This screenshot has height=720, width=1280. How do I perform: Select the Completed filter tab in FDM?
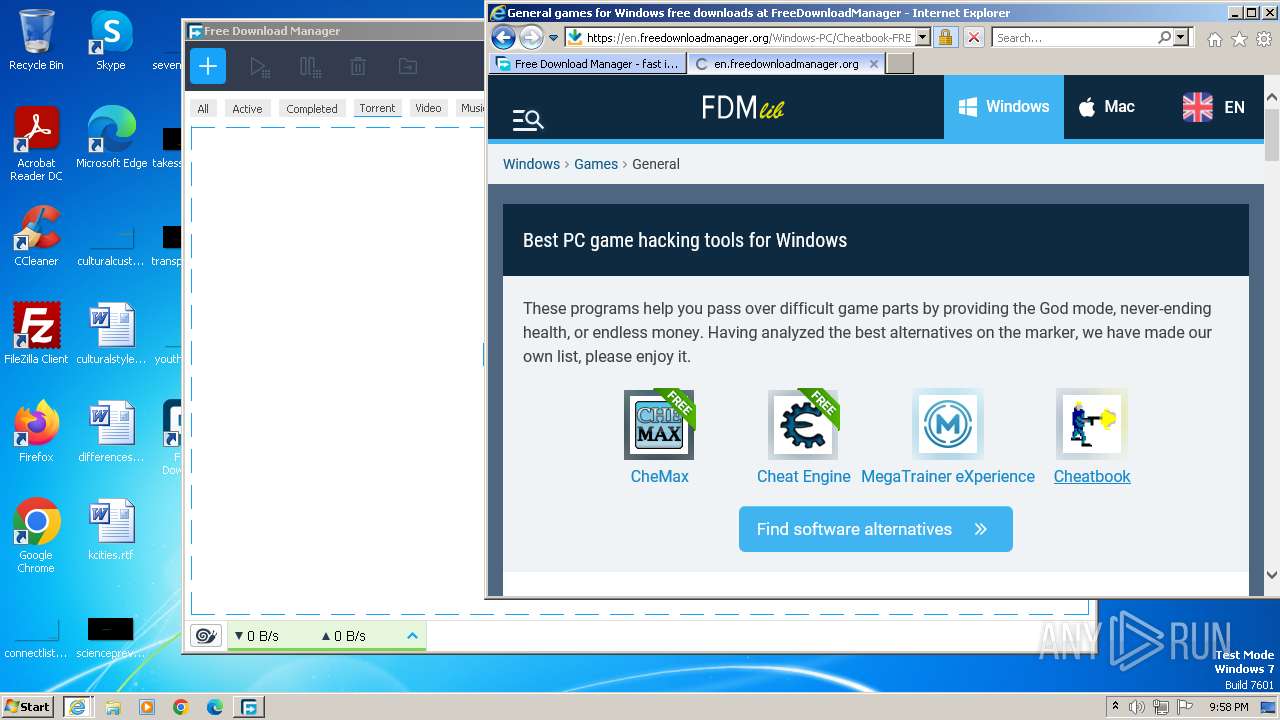[312, 109]
